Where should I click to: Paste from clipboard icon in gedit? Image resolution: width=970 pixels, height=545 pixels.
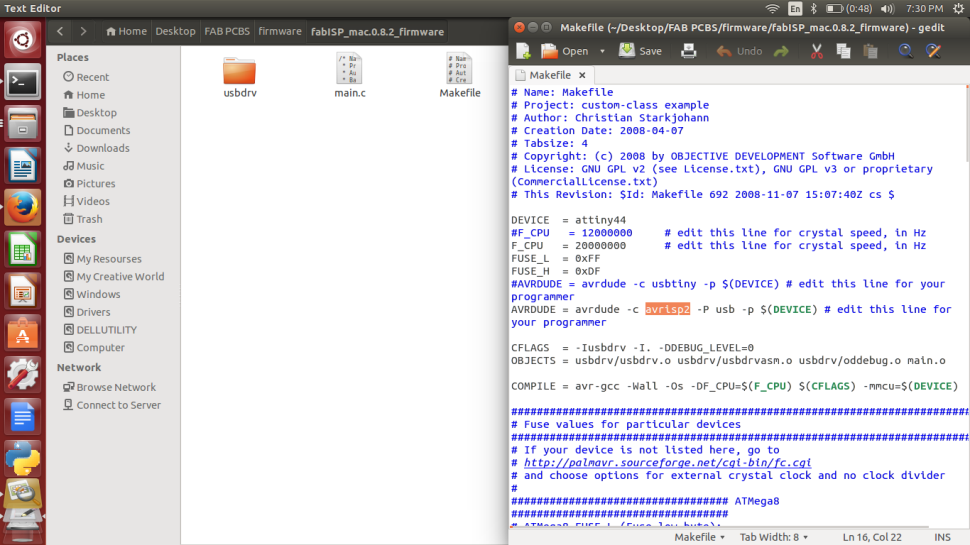(870, 51)
